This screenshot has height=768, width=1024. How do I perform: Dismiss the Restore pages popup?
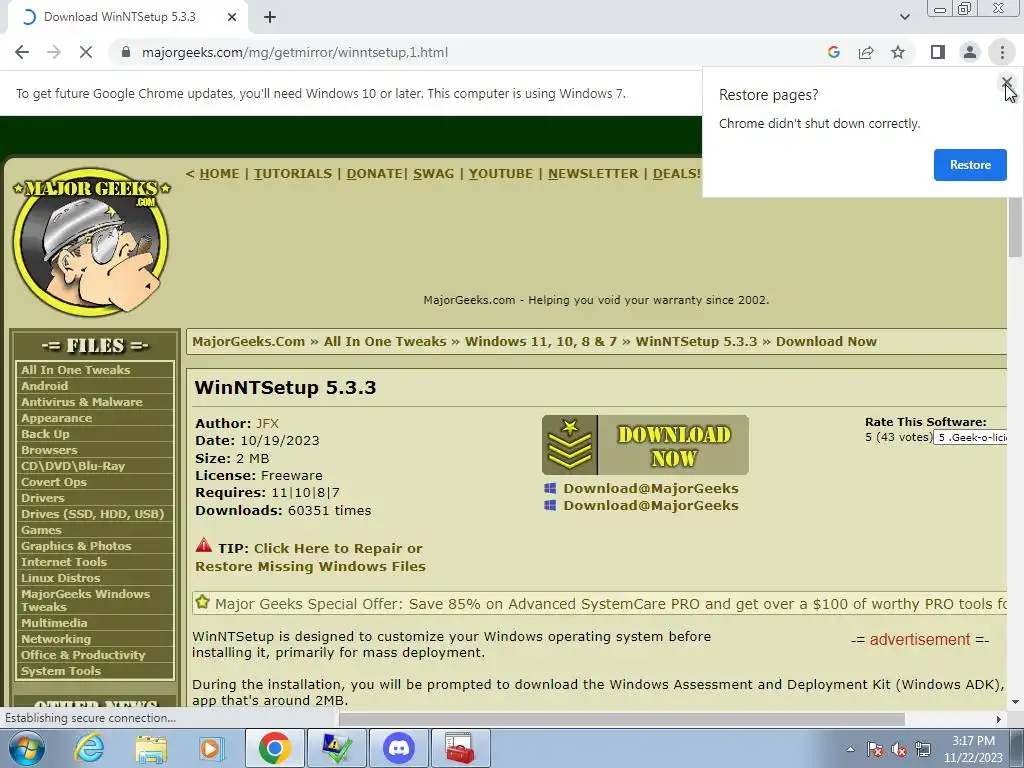pos(1006,83)
